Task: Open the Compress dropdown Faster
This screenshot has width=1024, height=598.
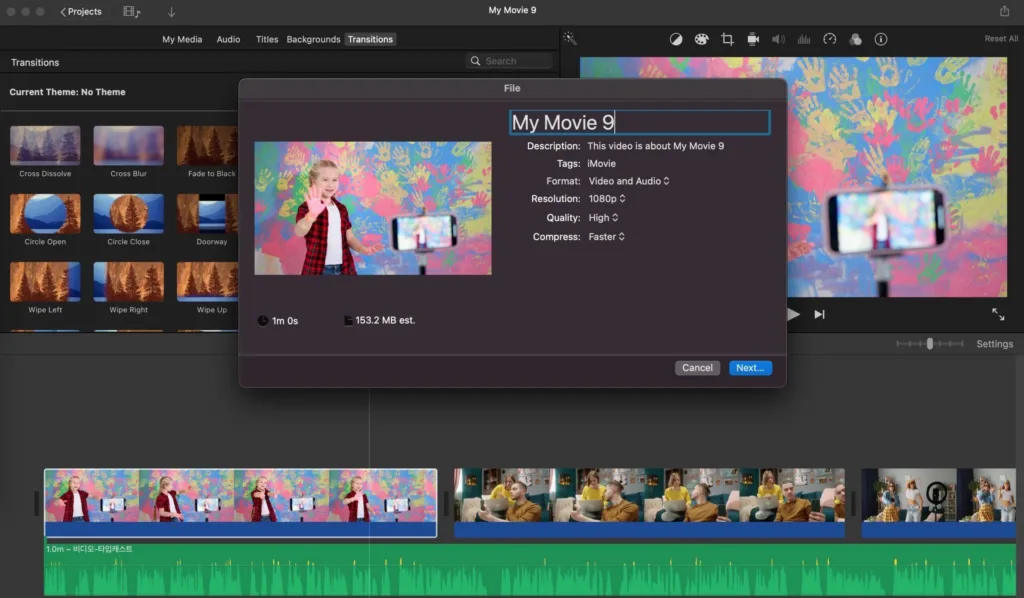Action: (606, 236)
